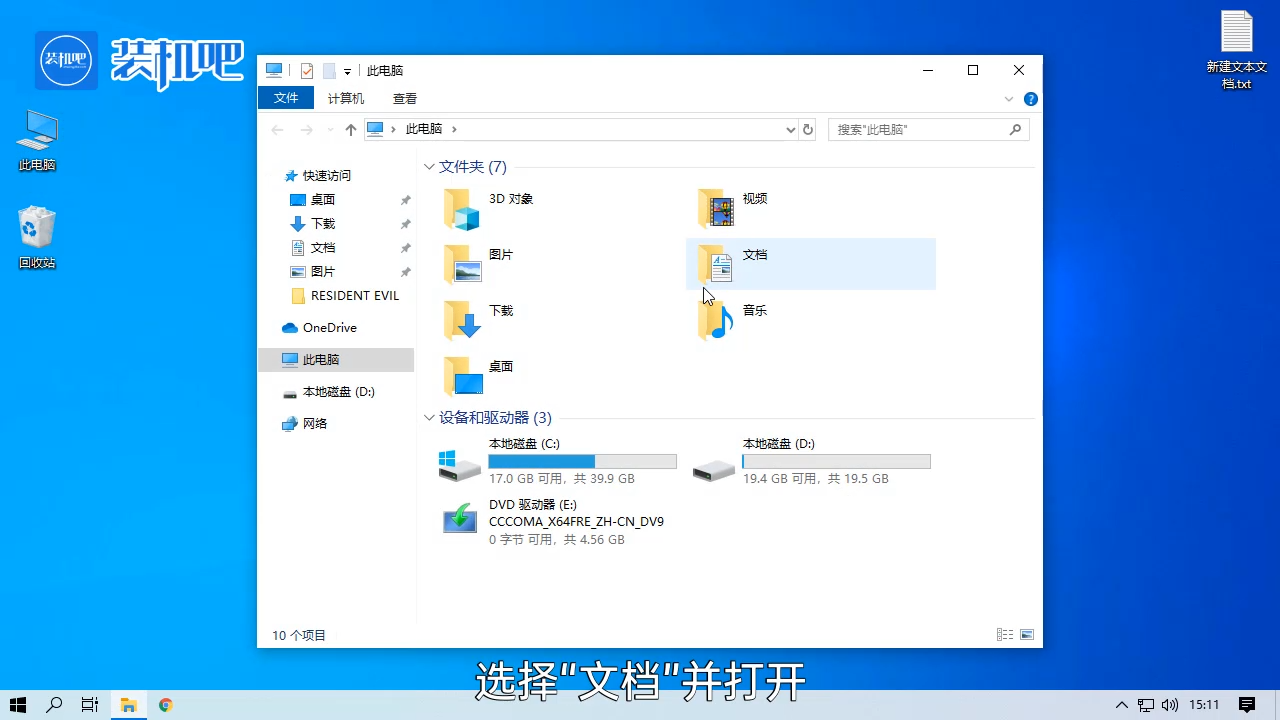Open the address bar history dropdown
1280x720 pixels.
click(x=790, y=129)
